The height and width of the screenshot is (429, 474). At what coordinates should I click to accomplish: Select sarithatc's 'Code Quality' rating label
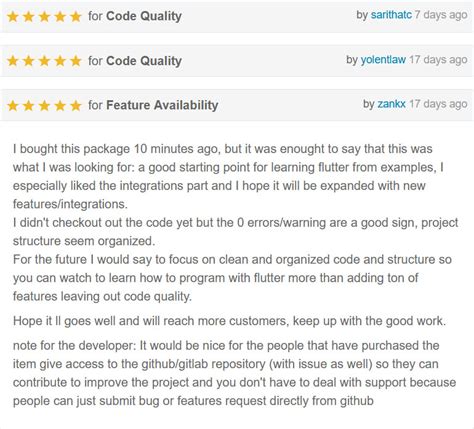pyautogui.click(x=144, y=16)
